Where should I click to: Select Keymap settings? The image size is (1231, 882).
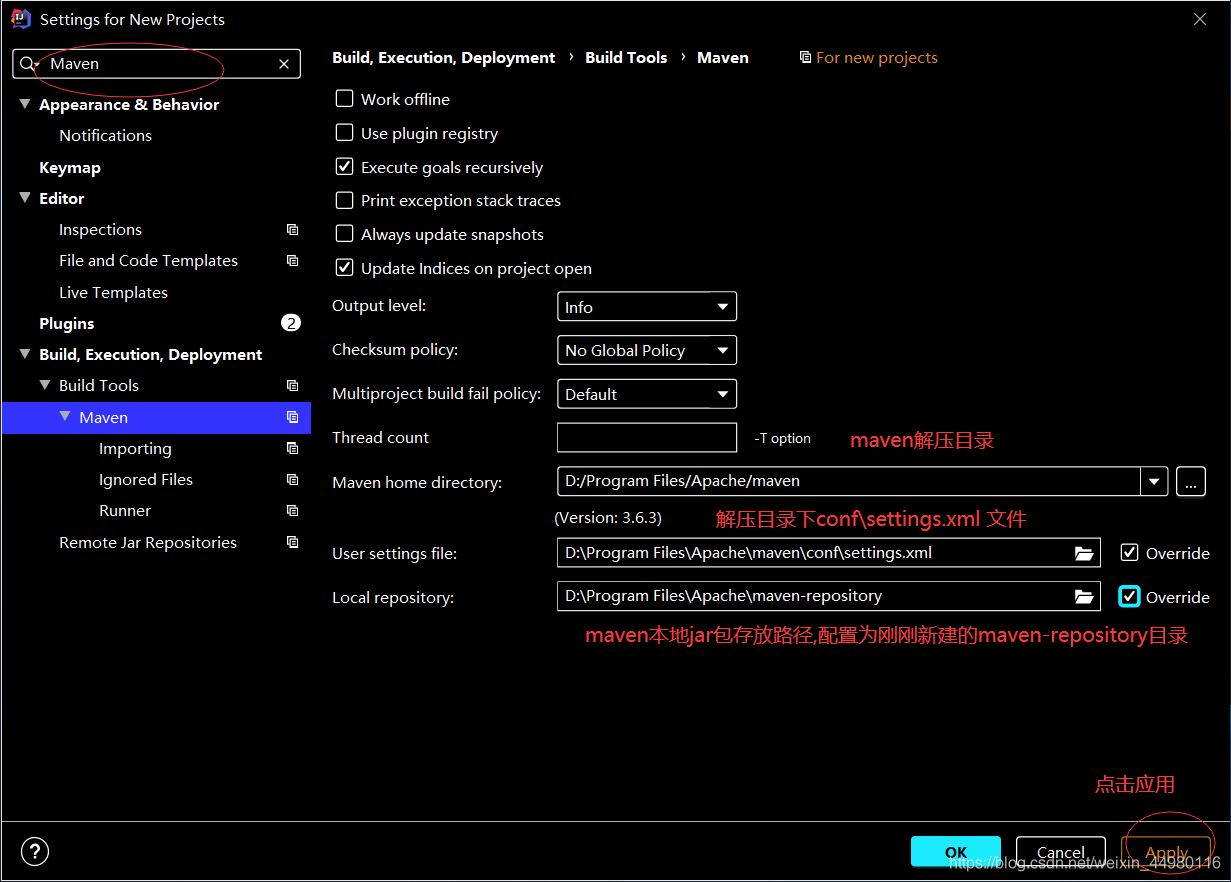(x=70, y=168)
